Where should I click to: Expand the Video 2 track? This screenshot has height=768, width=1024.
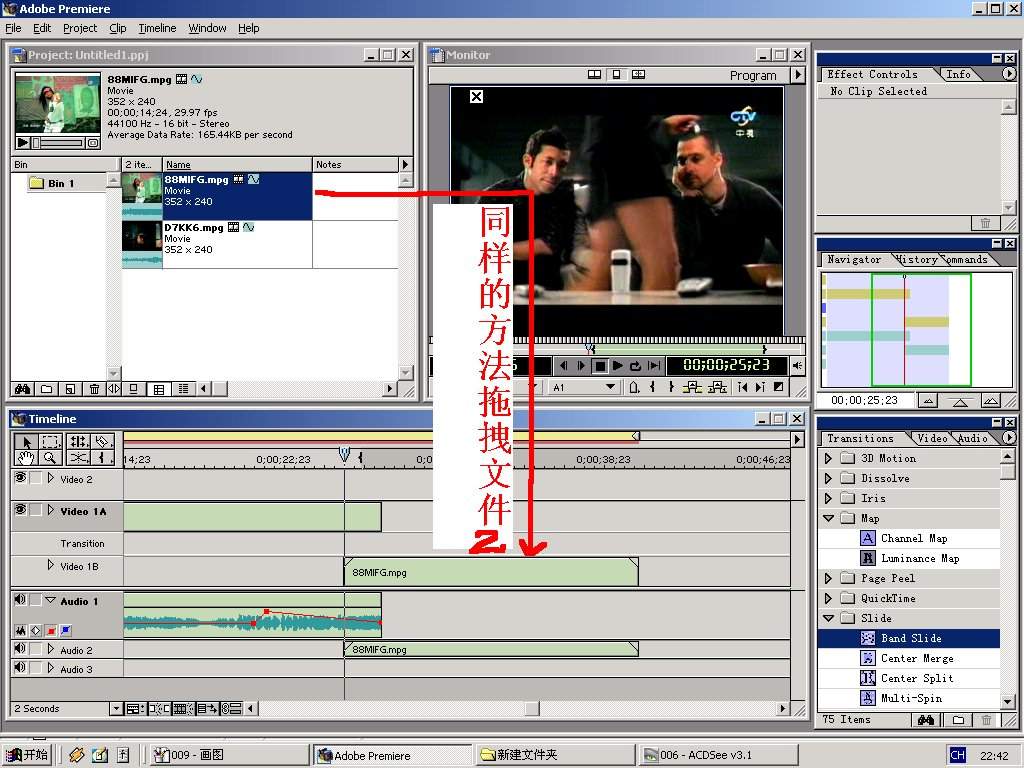pyautogui.click(x=51, y=478)
